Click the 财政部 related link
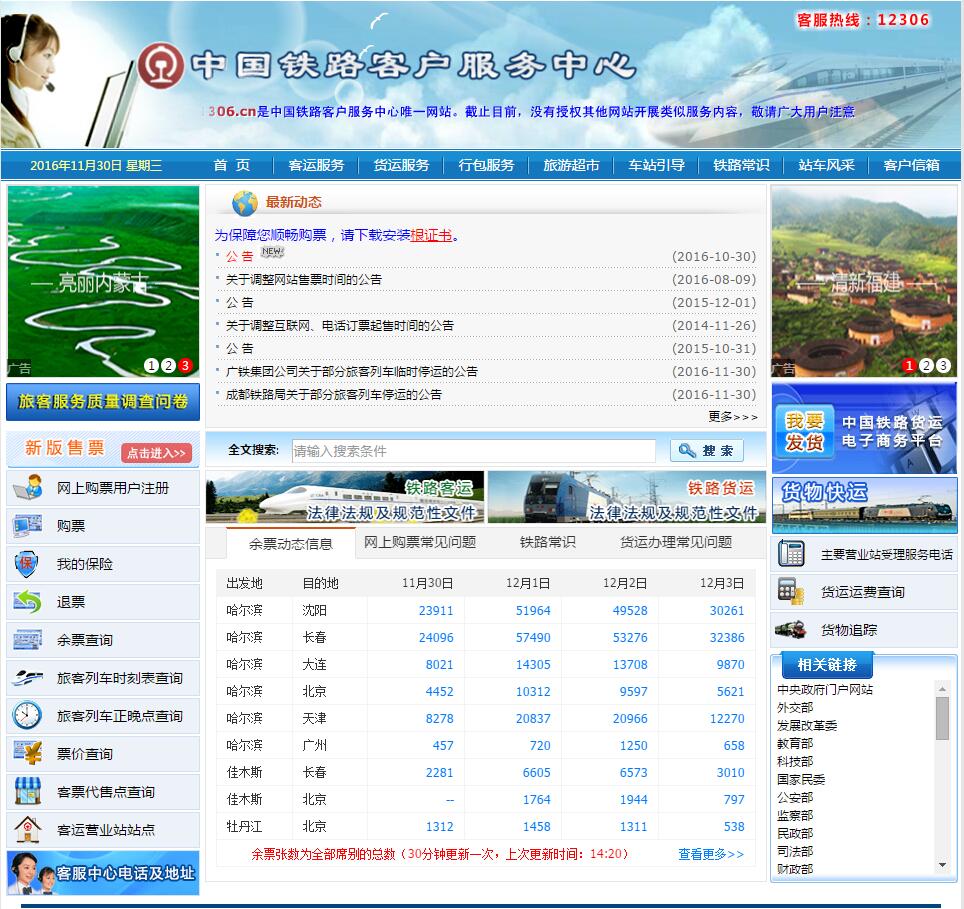Image resolution: width=964 pixels, height=909 pixels. pyautogui.click(x=795, y=868)
